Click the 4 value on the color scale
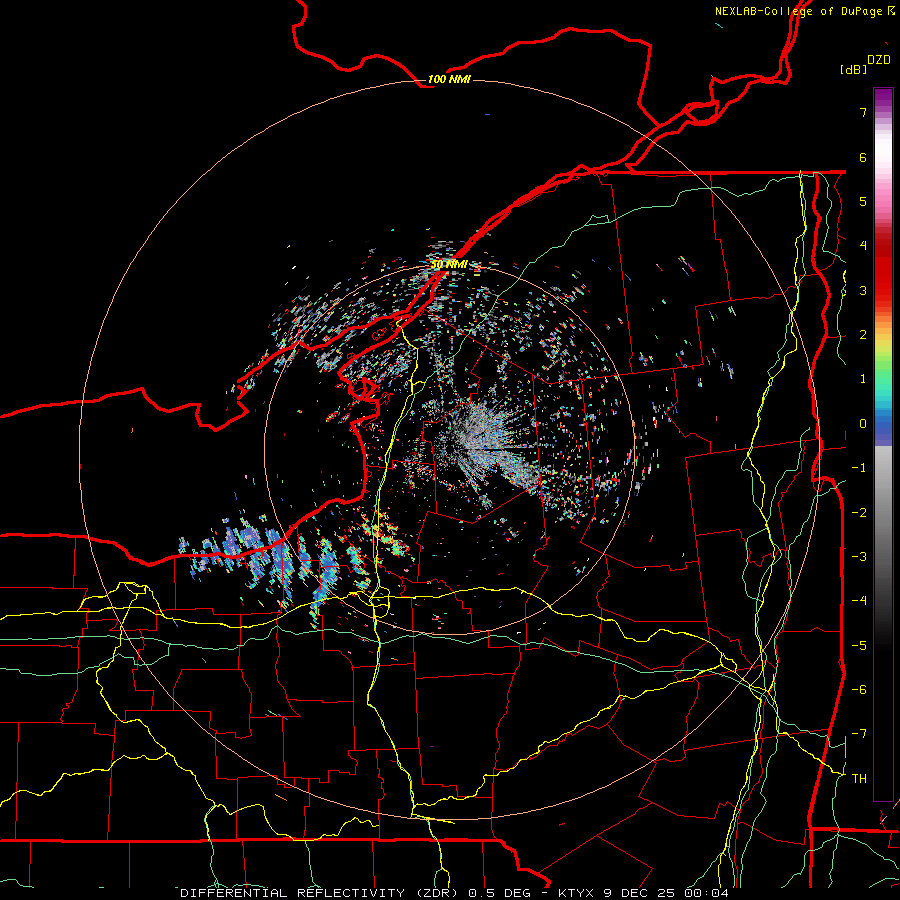 [x=863, y=246]
